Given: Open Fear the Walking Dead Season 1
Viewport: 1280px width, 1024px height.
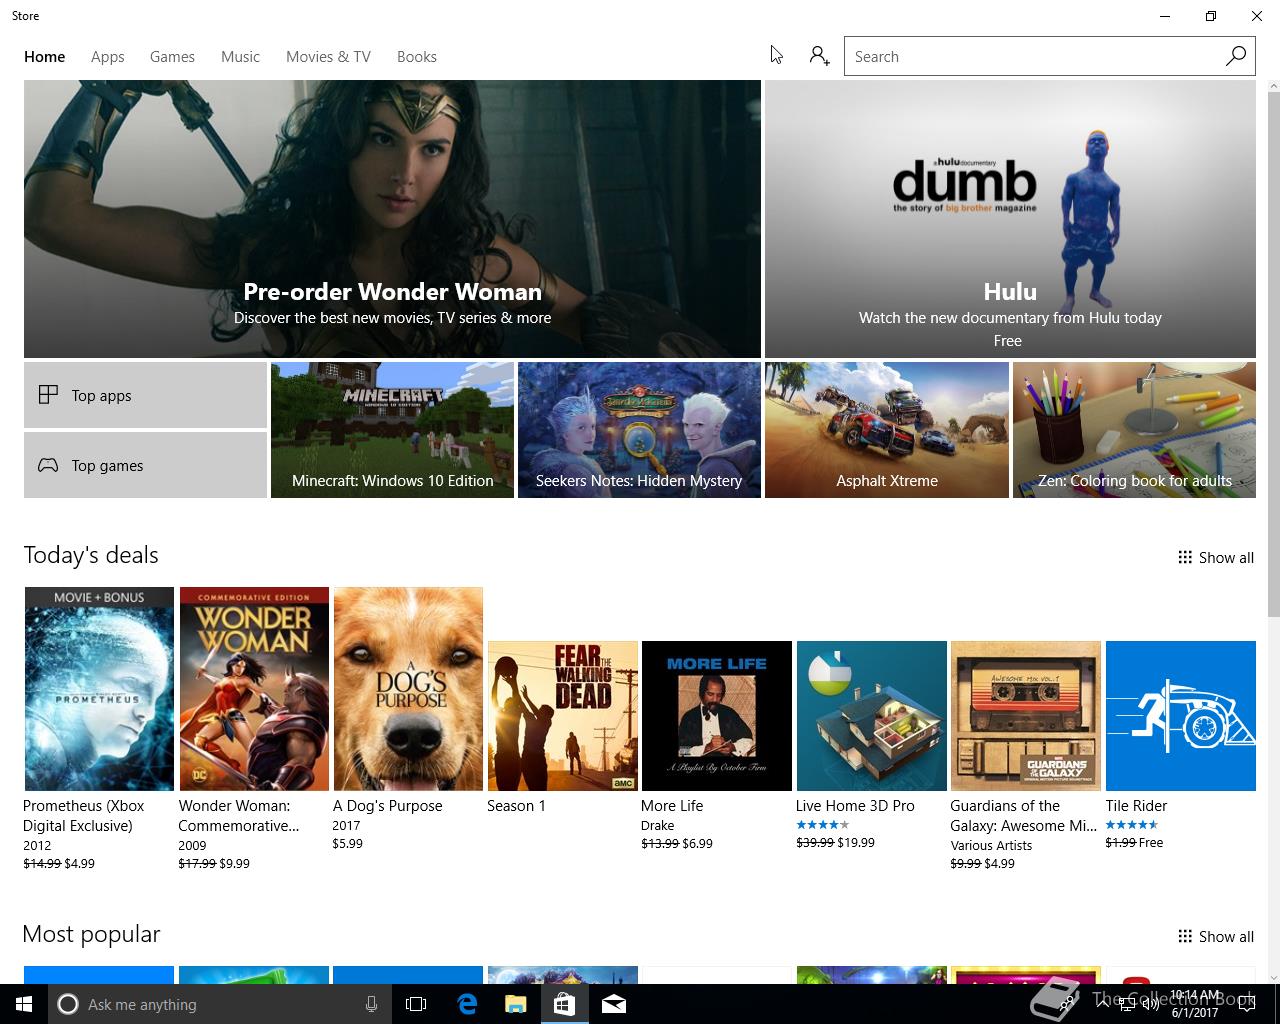Looking at the screenshot, I should [x=563, y=716].
